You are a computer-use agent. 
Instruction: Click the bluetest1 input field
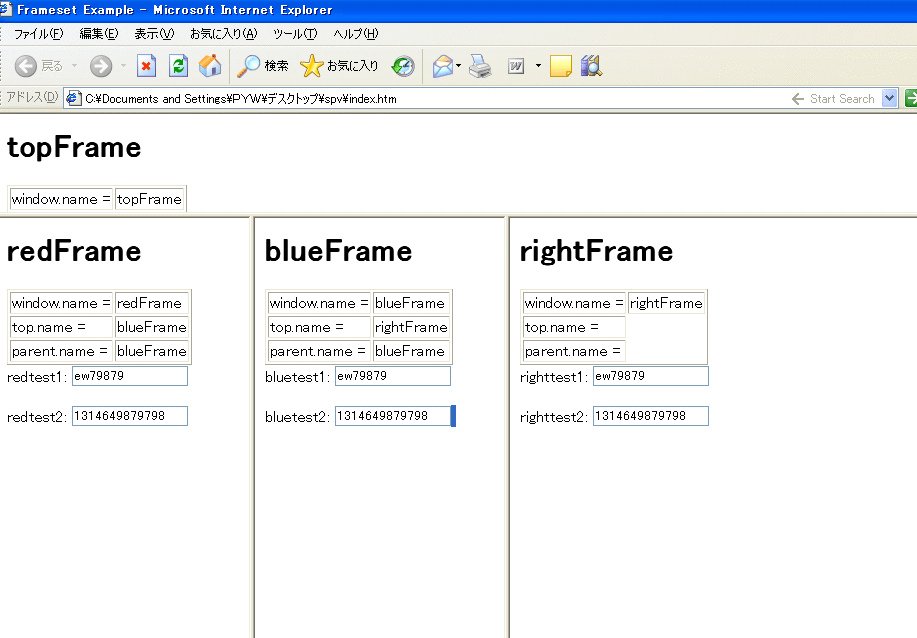(393, 376)
